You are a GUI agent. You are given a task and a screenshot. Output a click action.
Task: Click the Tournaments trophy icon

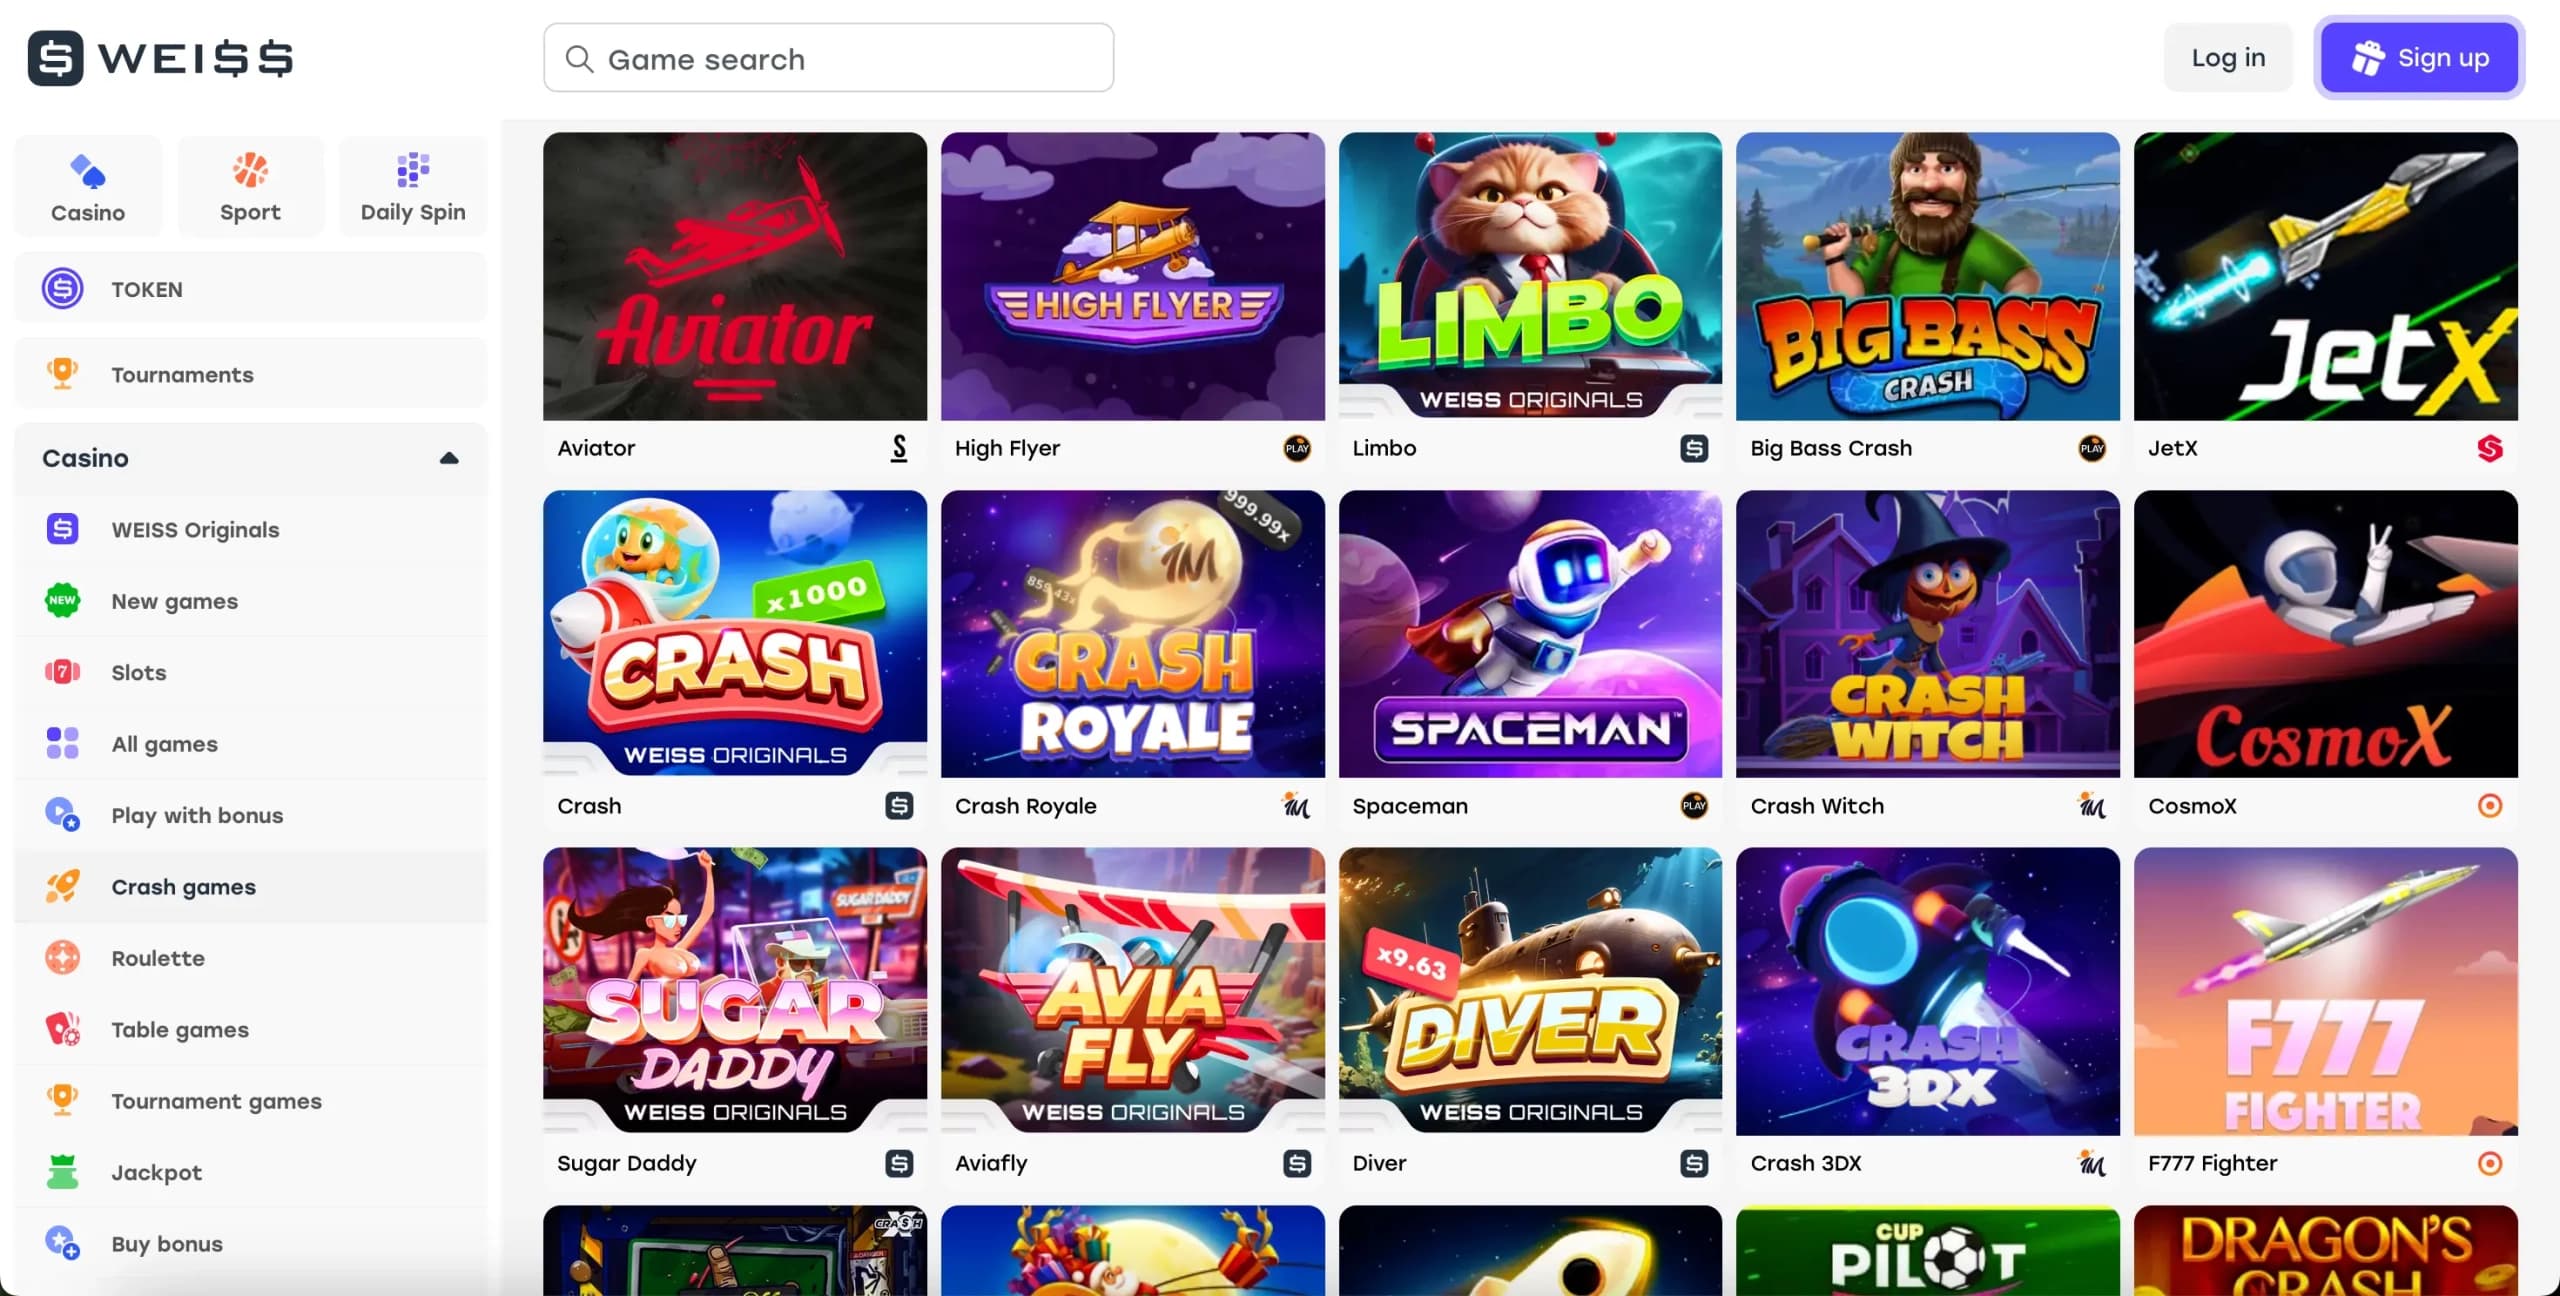pyautogui.click(x=63, y=373)
